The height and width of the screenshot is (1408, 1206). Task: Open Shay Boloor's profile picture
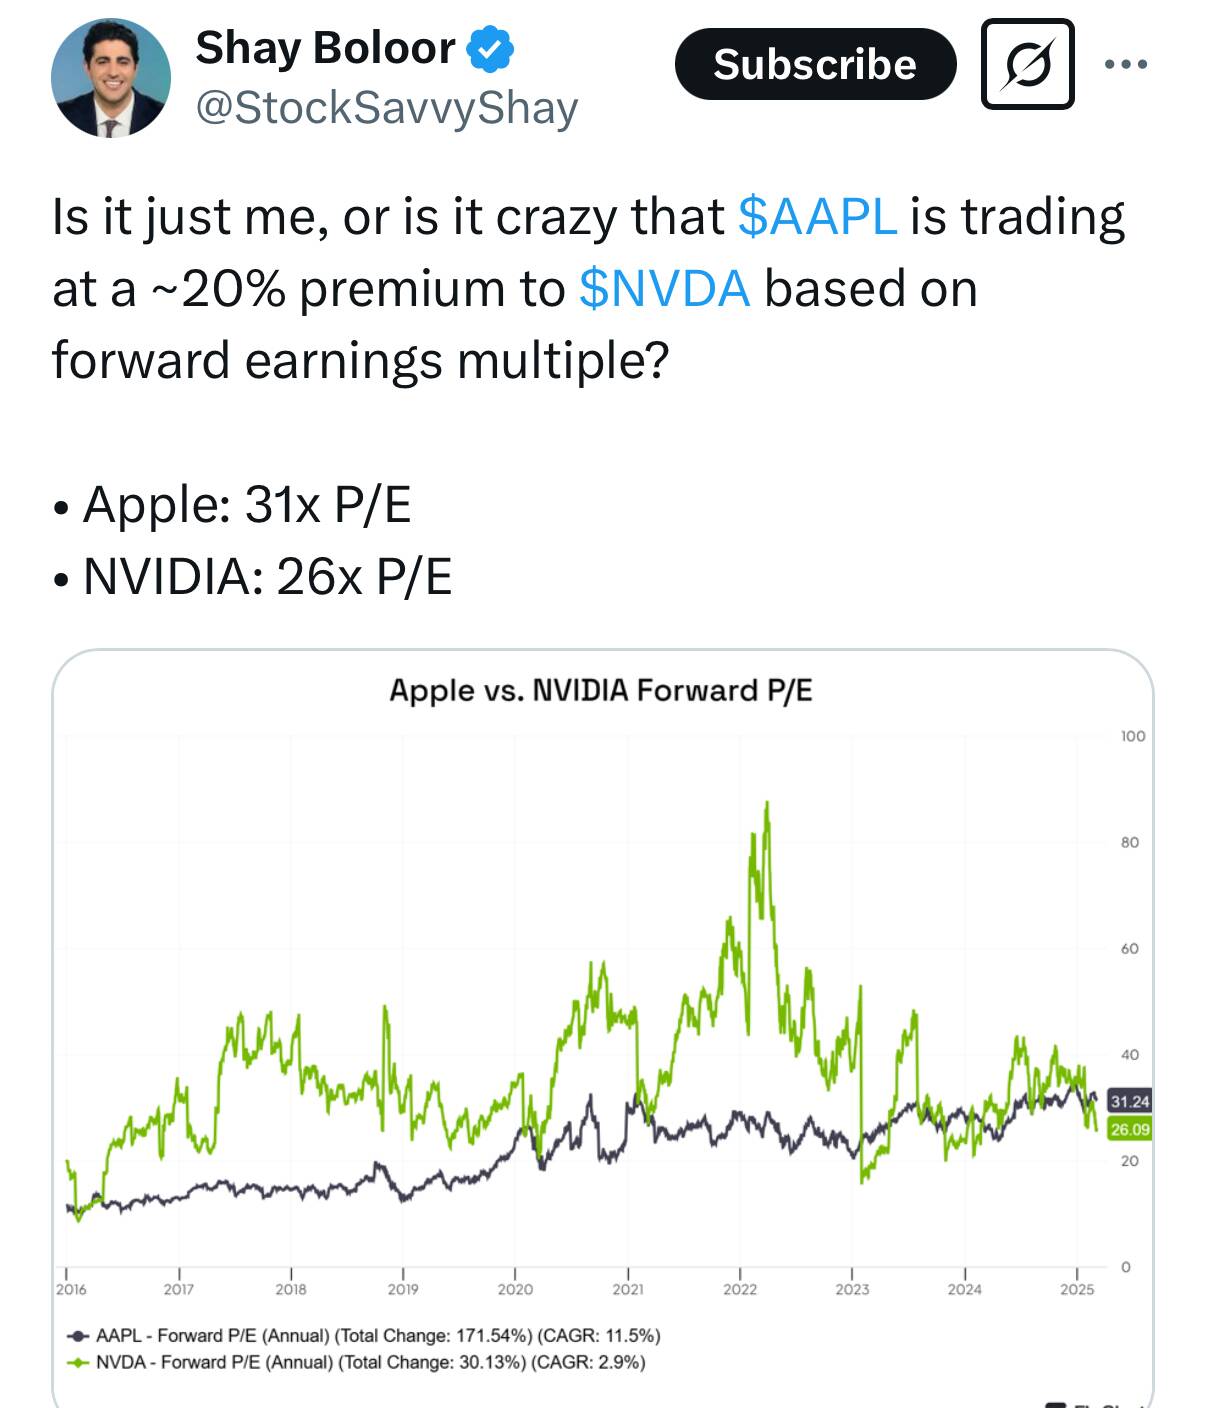(x=111, y=77)
